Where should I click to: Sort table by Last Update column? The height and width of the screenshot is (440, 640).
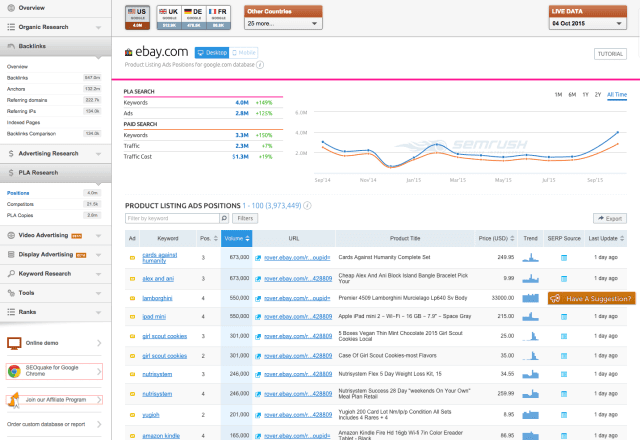tap(606, 238)
